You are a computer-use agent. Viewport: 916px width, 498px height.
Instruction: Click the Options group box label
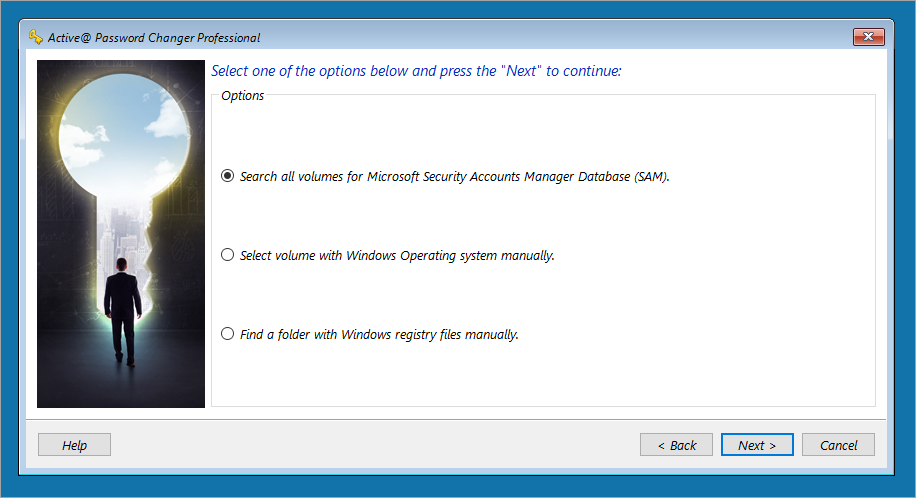point(242,95)
